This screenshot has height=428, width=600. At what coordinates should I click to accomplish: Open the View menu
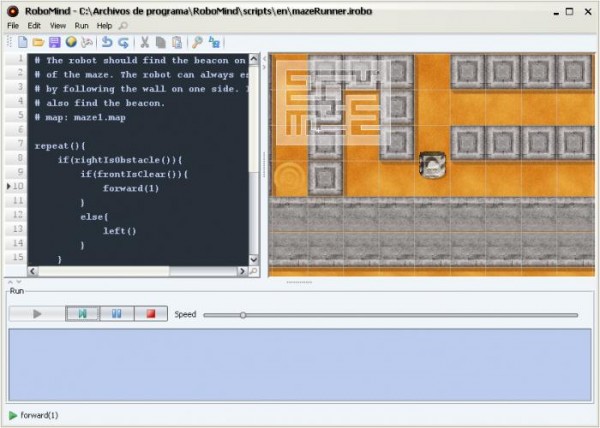tap(58, 26)
